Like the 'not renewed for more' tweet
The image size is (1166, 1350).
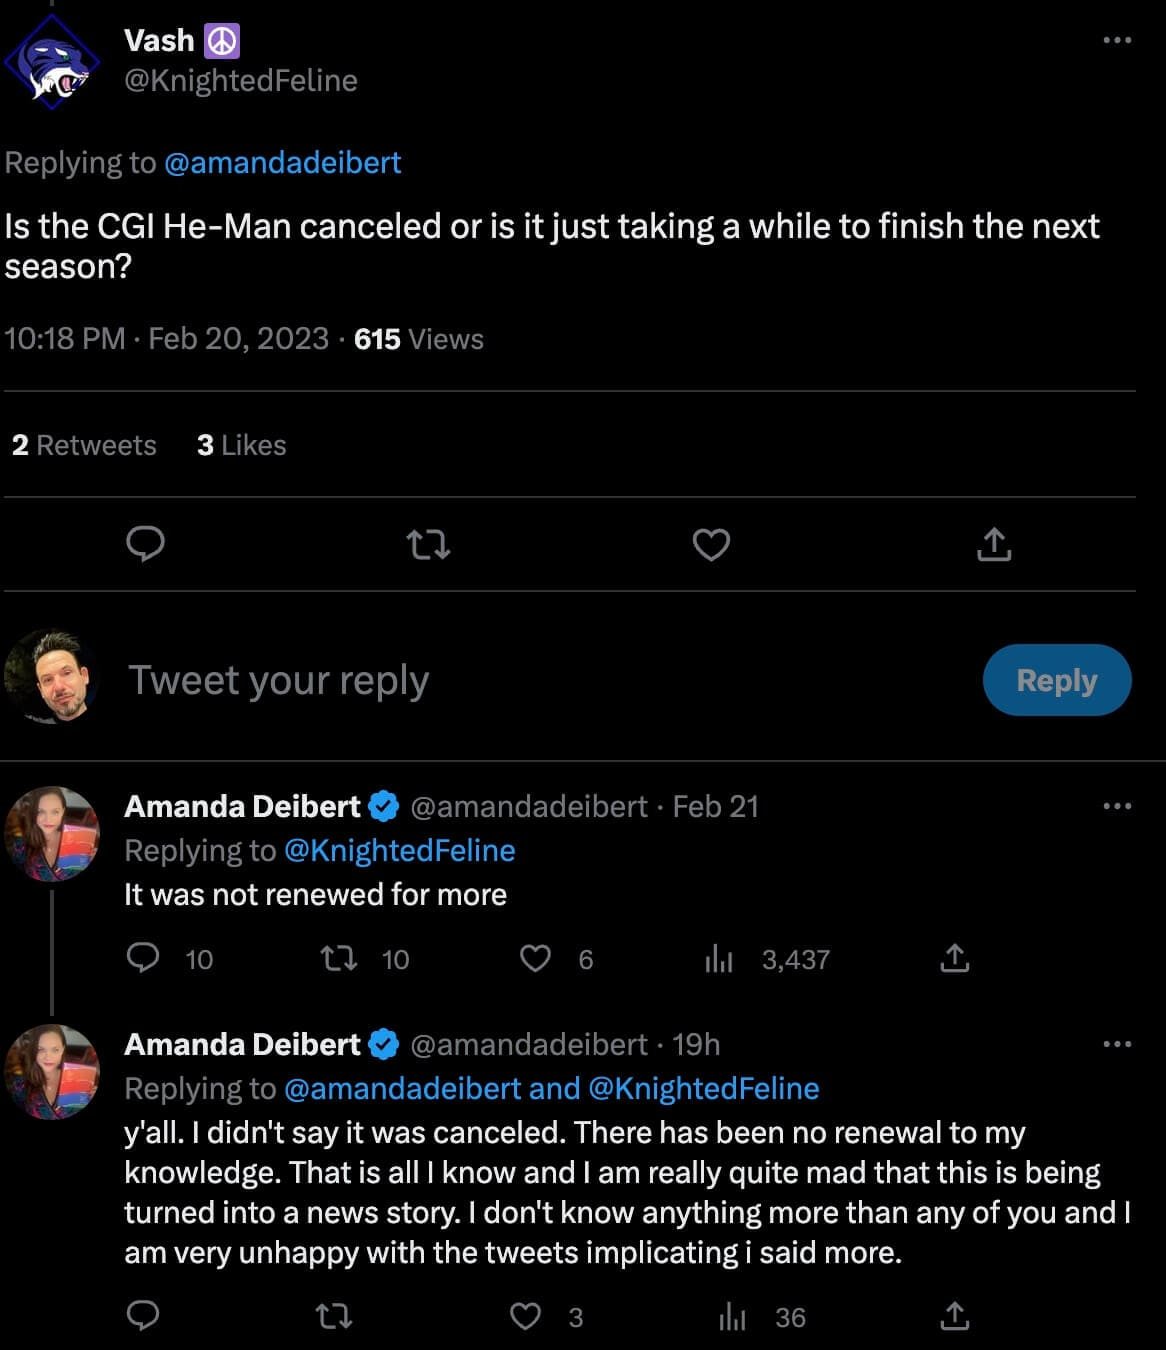(536, 959)
